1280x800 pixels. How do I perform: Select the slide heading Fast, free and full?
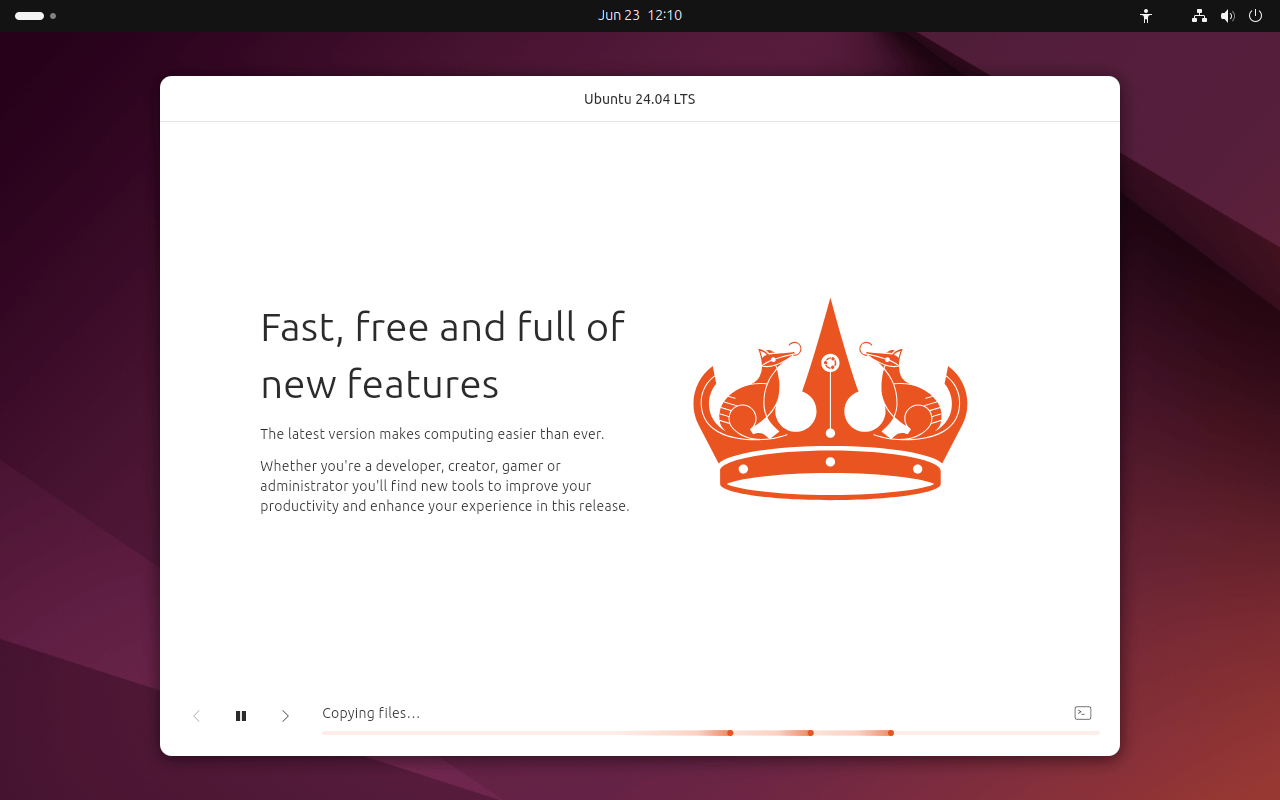pyautogui.click(x=442, y=327)
